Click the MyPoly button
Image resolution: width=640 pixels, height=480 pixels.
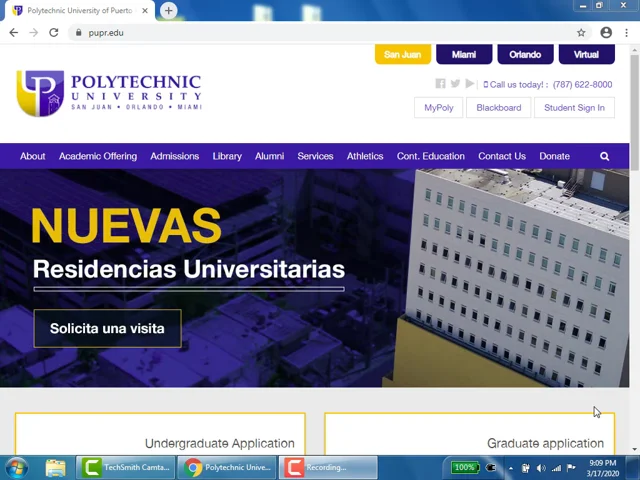click(x=439, y=108)
